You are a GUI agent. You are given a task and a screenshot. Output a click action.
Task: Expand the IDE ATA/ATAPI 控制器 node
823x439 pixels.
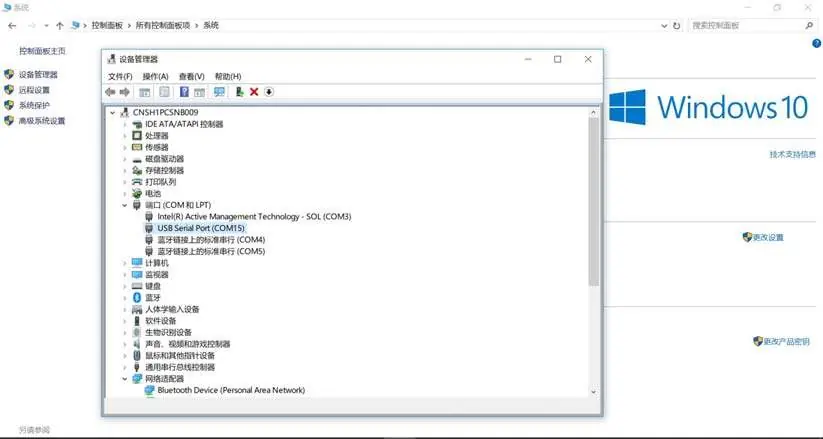click(125, 124)
